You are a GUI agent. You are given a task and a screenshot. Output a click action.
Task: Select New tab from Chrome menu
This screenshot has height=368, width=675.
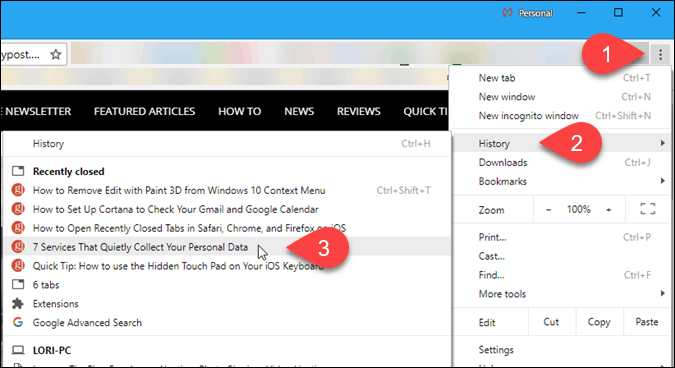coord(561,78)
